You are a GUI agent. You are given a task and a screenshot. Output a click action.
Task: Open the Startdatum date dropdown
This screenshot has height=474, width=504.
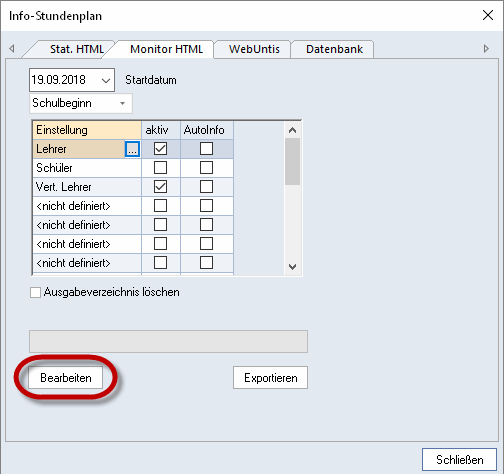106,80
